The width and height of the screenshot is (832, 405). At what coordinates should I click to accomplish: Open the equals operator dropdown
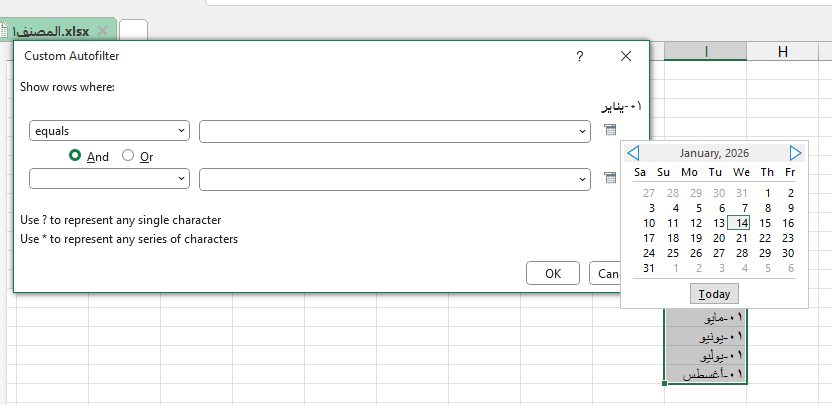[109, 131]
